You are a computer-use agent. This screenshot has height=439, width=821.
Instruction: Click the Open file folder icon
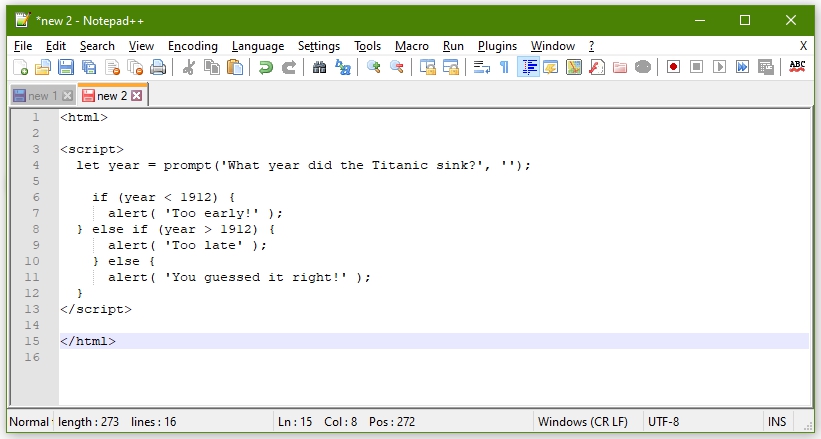click(42, 67)
